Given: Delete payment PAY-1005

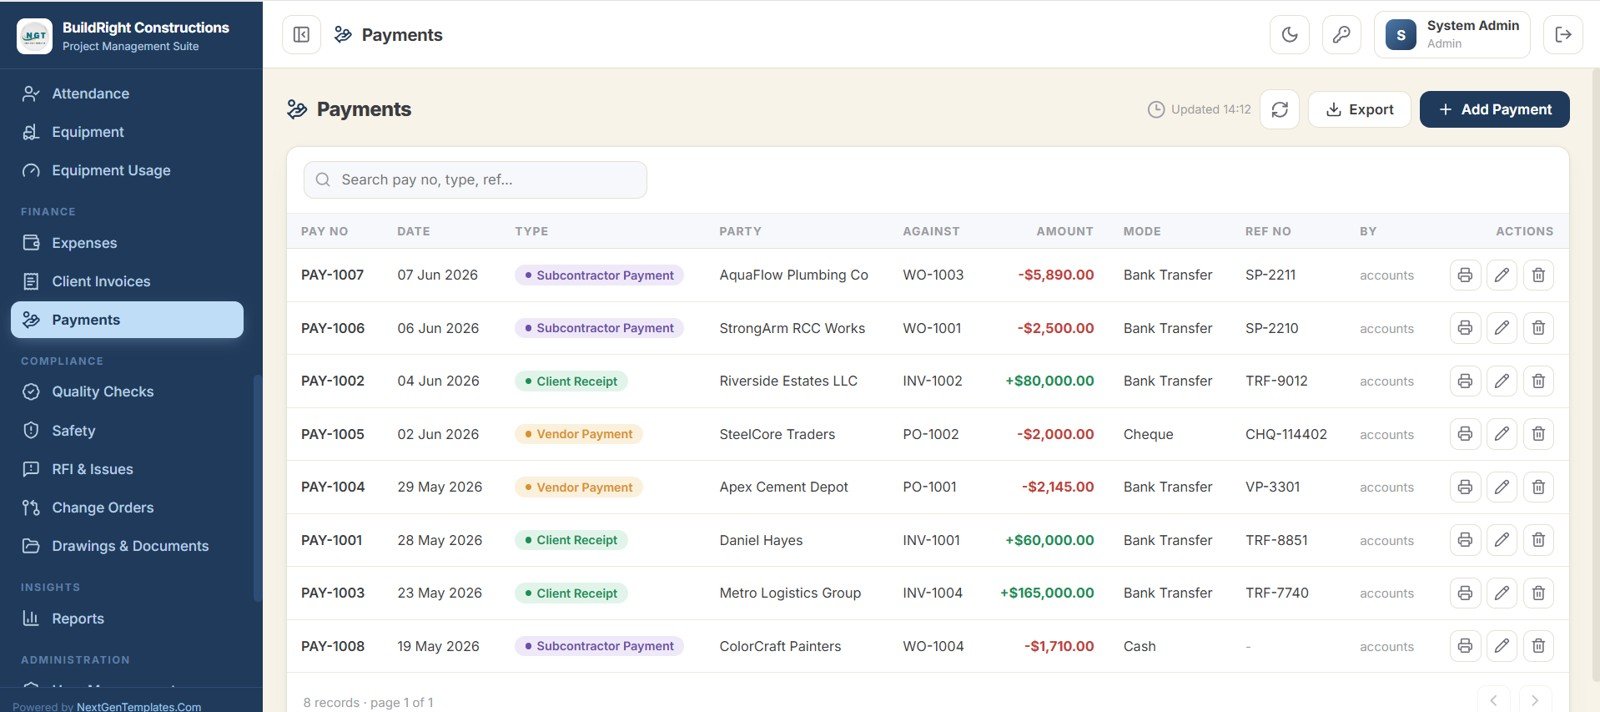Looking at the screenshot, I should (1538, 434).
